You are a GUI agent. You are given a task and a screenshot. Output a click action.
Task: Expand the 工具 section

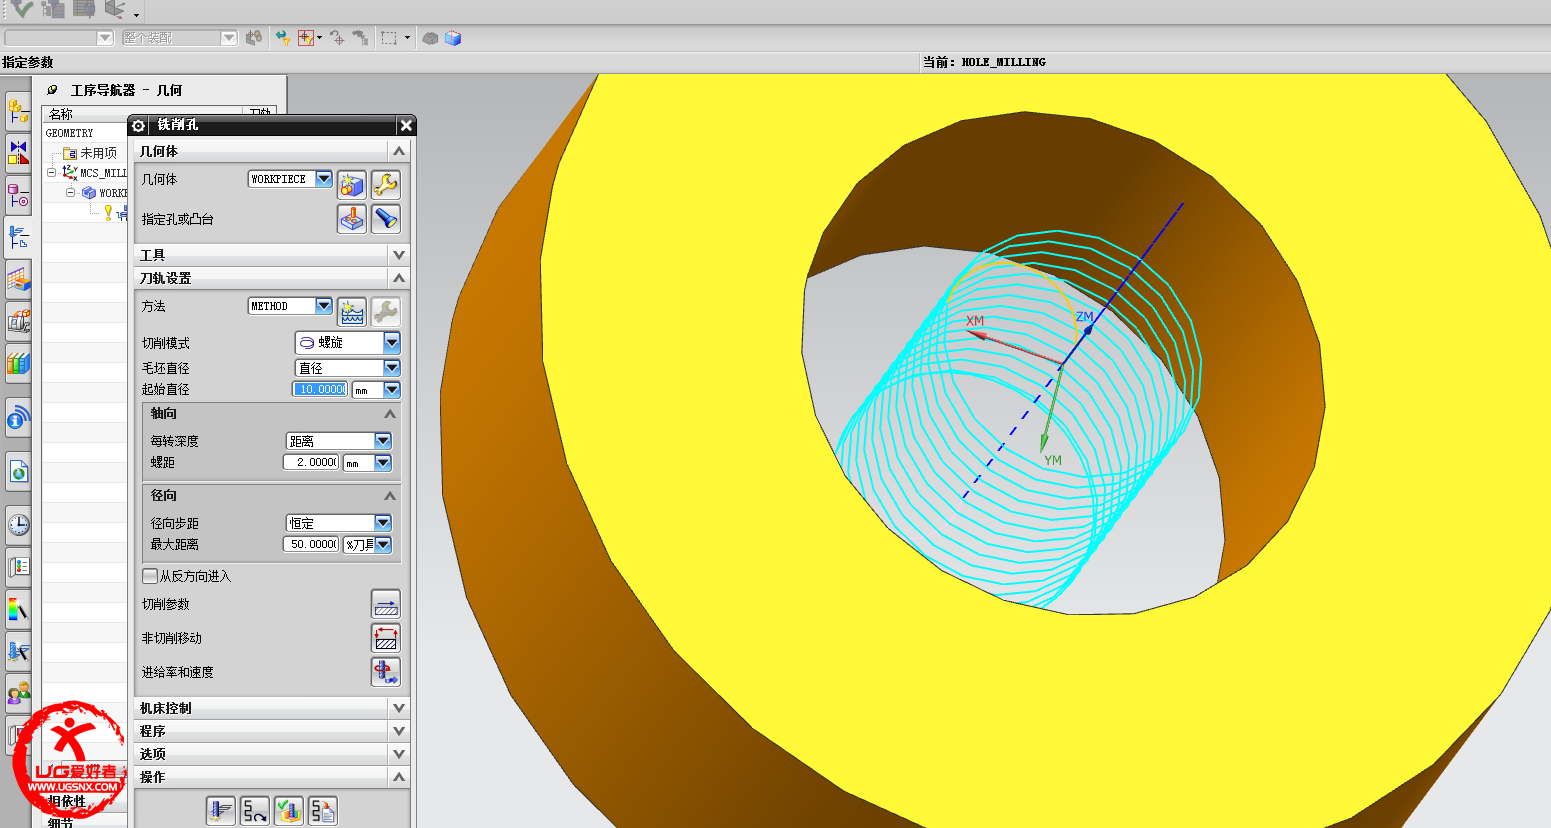coord(399,255)
